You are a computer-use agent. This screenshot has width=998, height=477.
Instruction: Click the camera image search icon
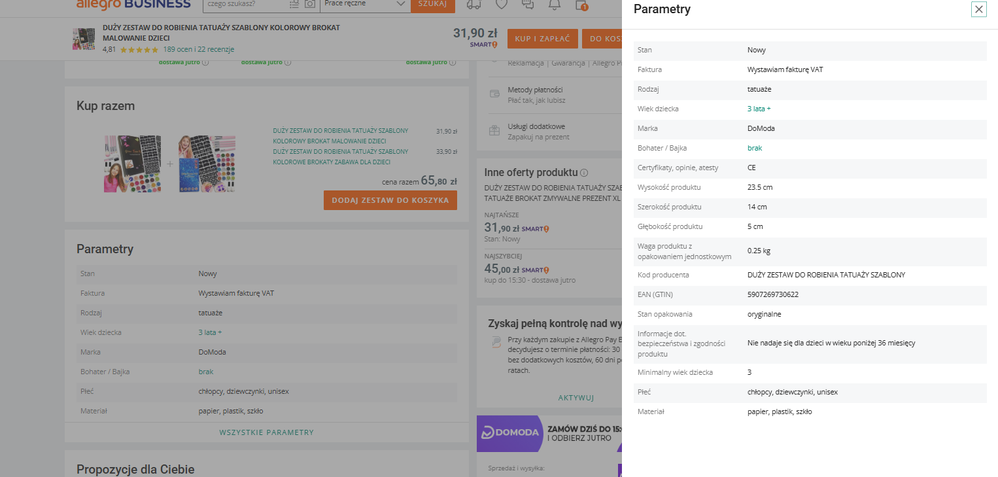coord(310,5)
